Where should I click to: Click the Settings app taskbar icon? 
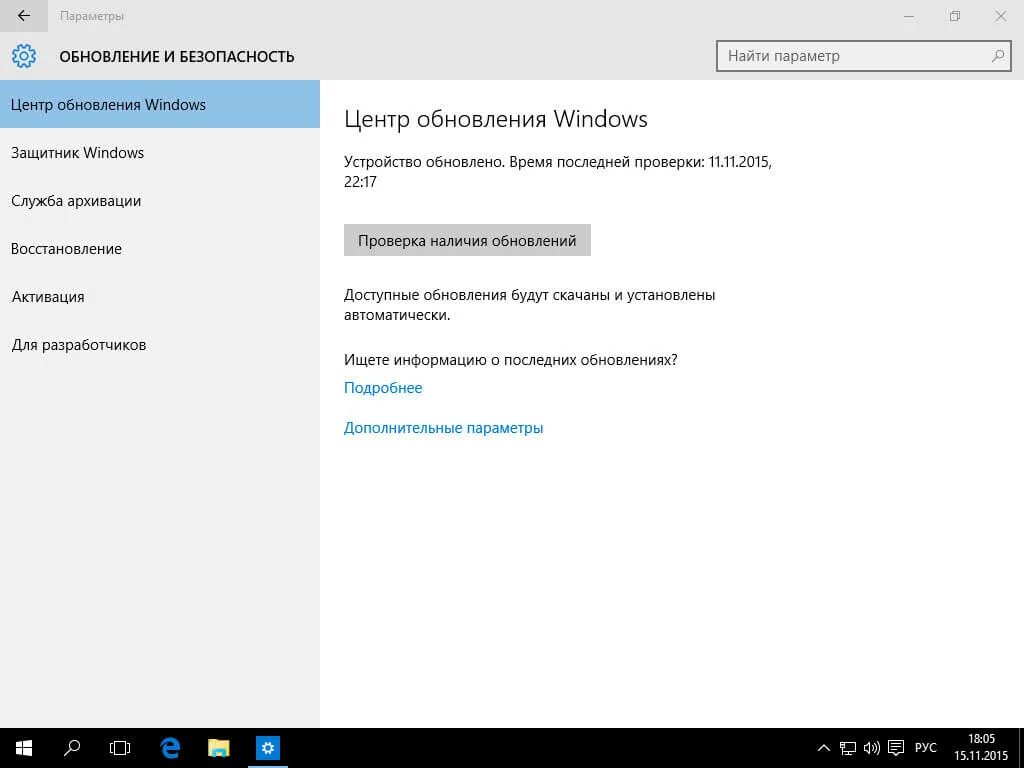[268, 748]
